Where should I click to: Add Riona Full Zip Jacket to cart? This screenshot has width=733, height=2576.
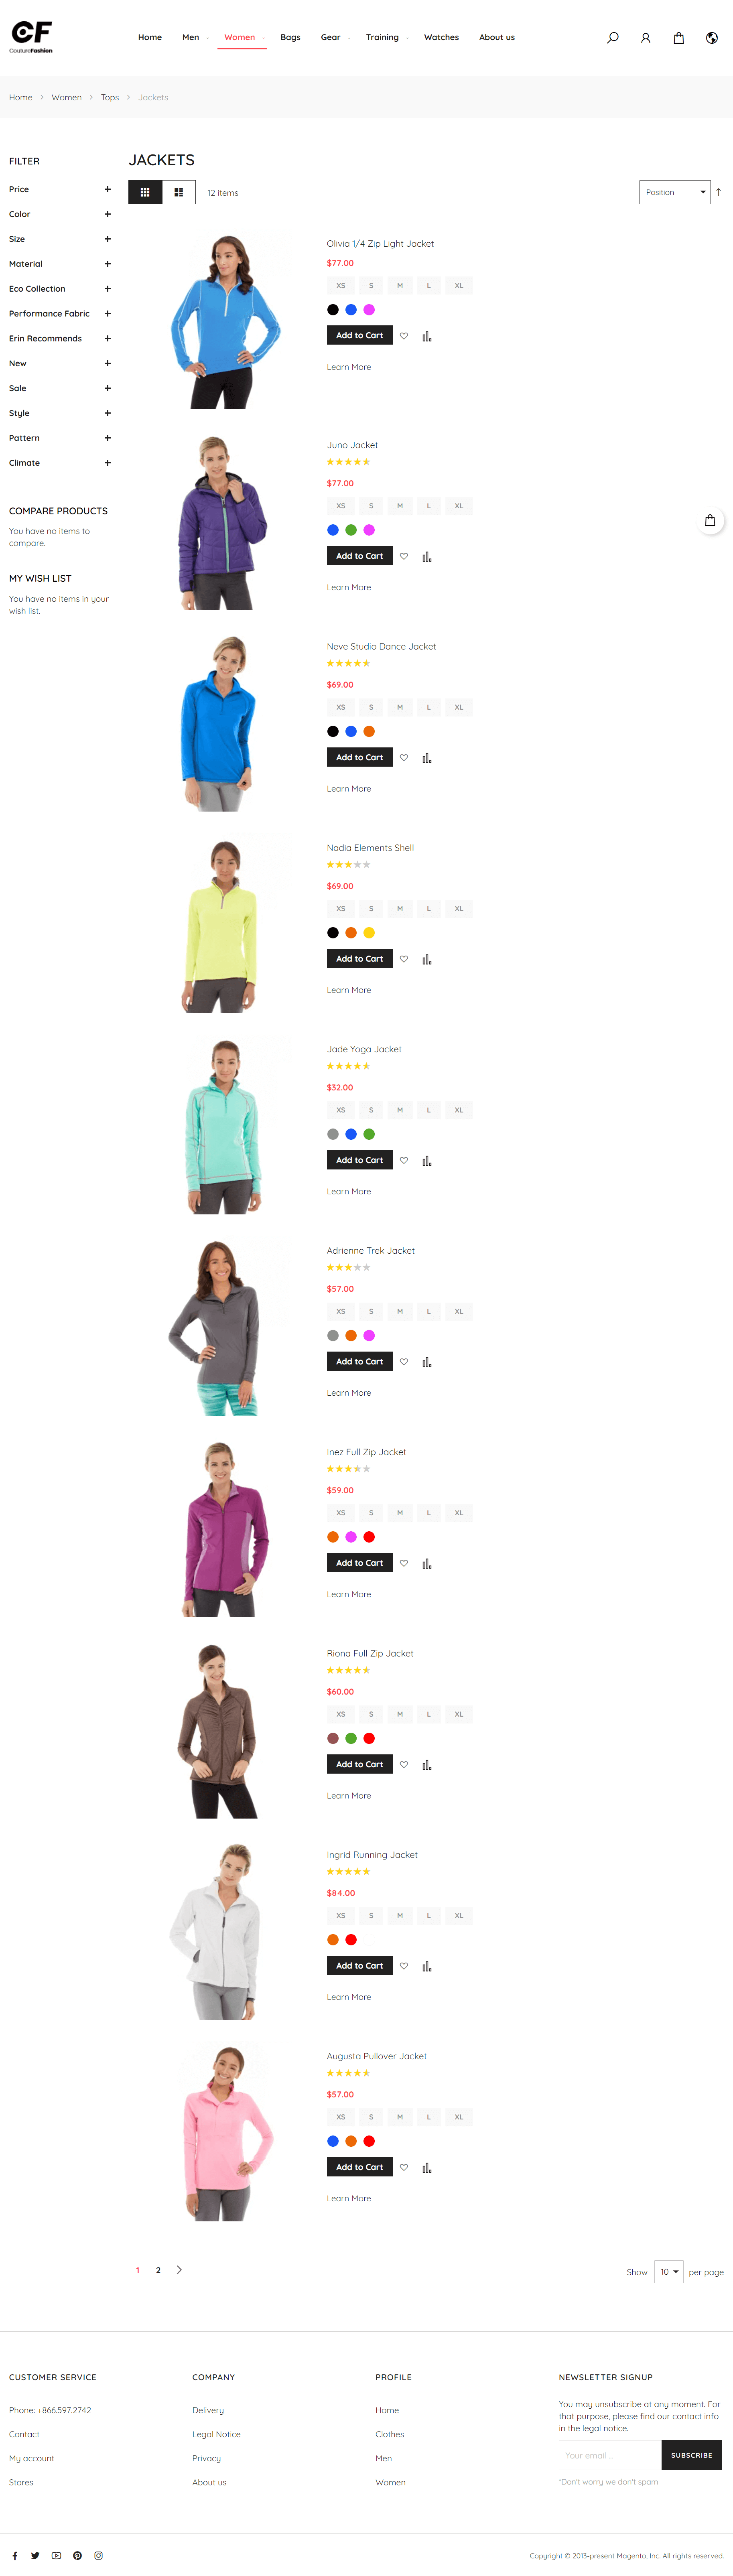pyautogui.click(x=359, y=1764)
